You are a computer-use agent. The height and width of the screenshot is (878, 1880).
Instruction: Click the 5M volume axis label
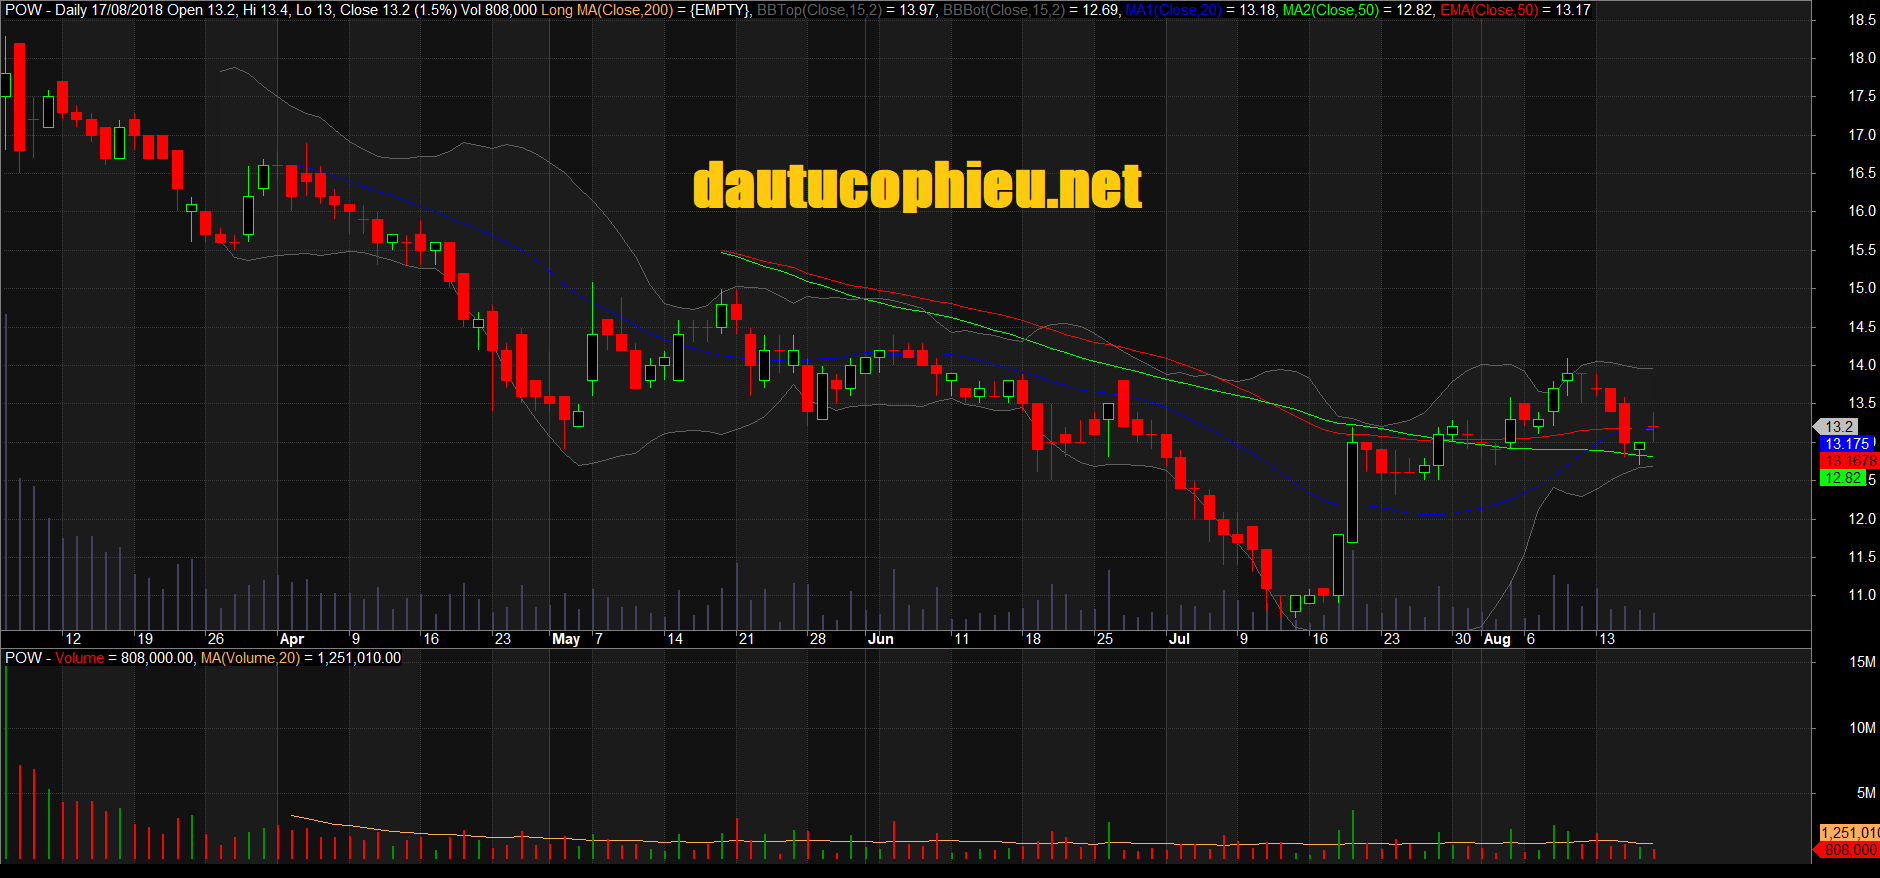tap(1866, 793)
